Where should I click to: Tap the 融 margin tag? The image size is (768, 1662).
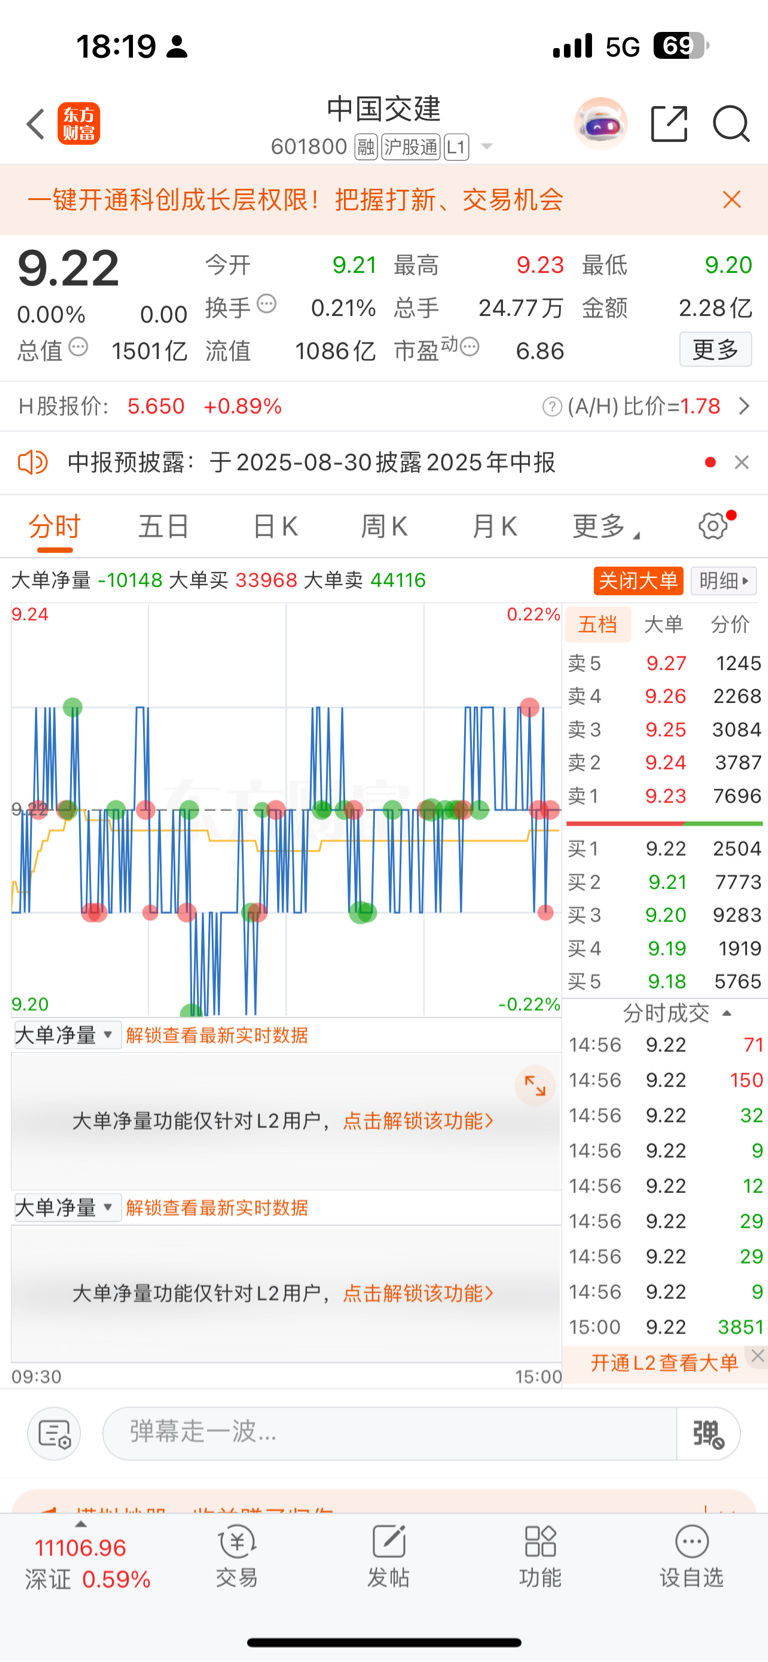(366, 147)
